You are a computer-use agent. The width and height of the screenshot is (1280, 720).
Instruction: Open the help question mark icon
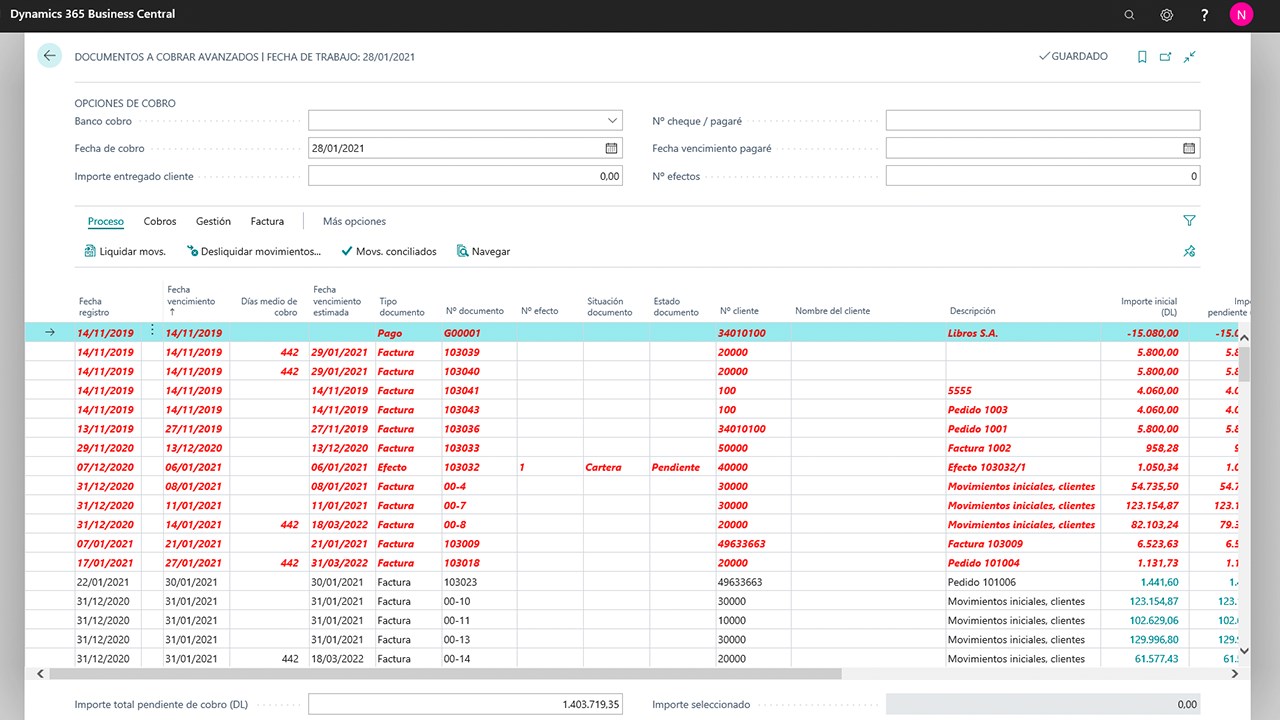pos(1204,15)
